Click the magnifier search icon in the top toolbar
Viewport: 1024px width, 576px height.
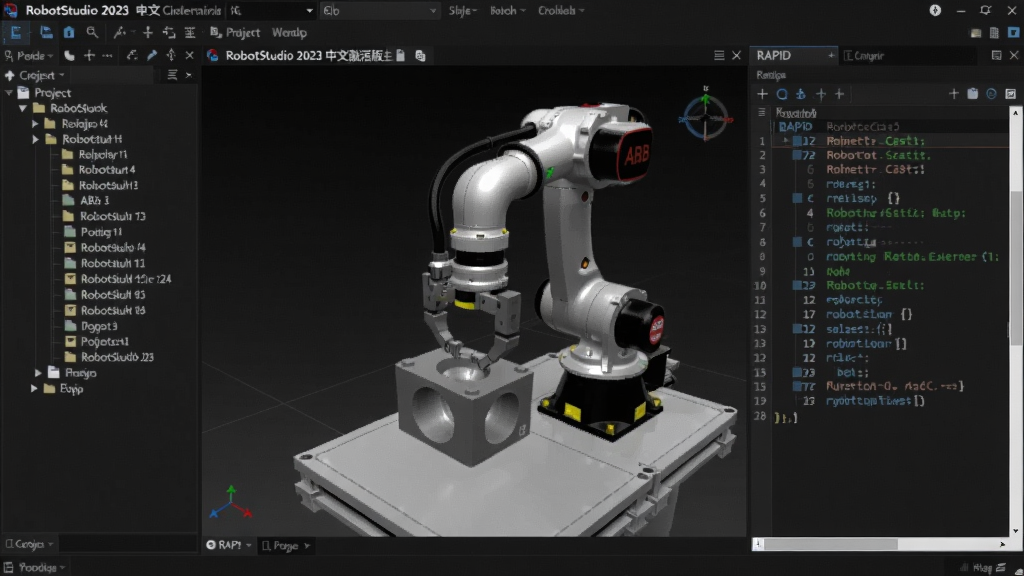coord(92,32)
